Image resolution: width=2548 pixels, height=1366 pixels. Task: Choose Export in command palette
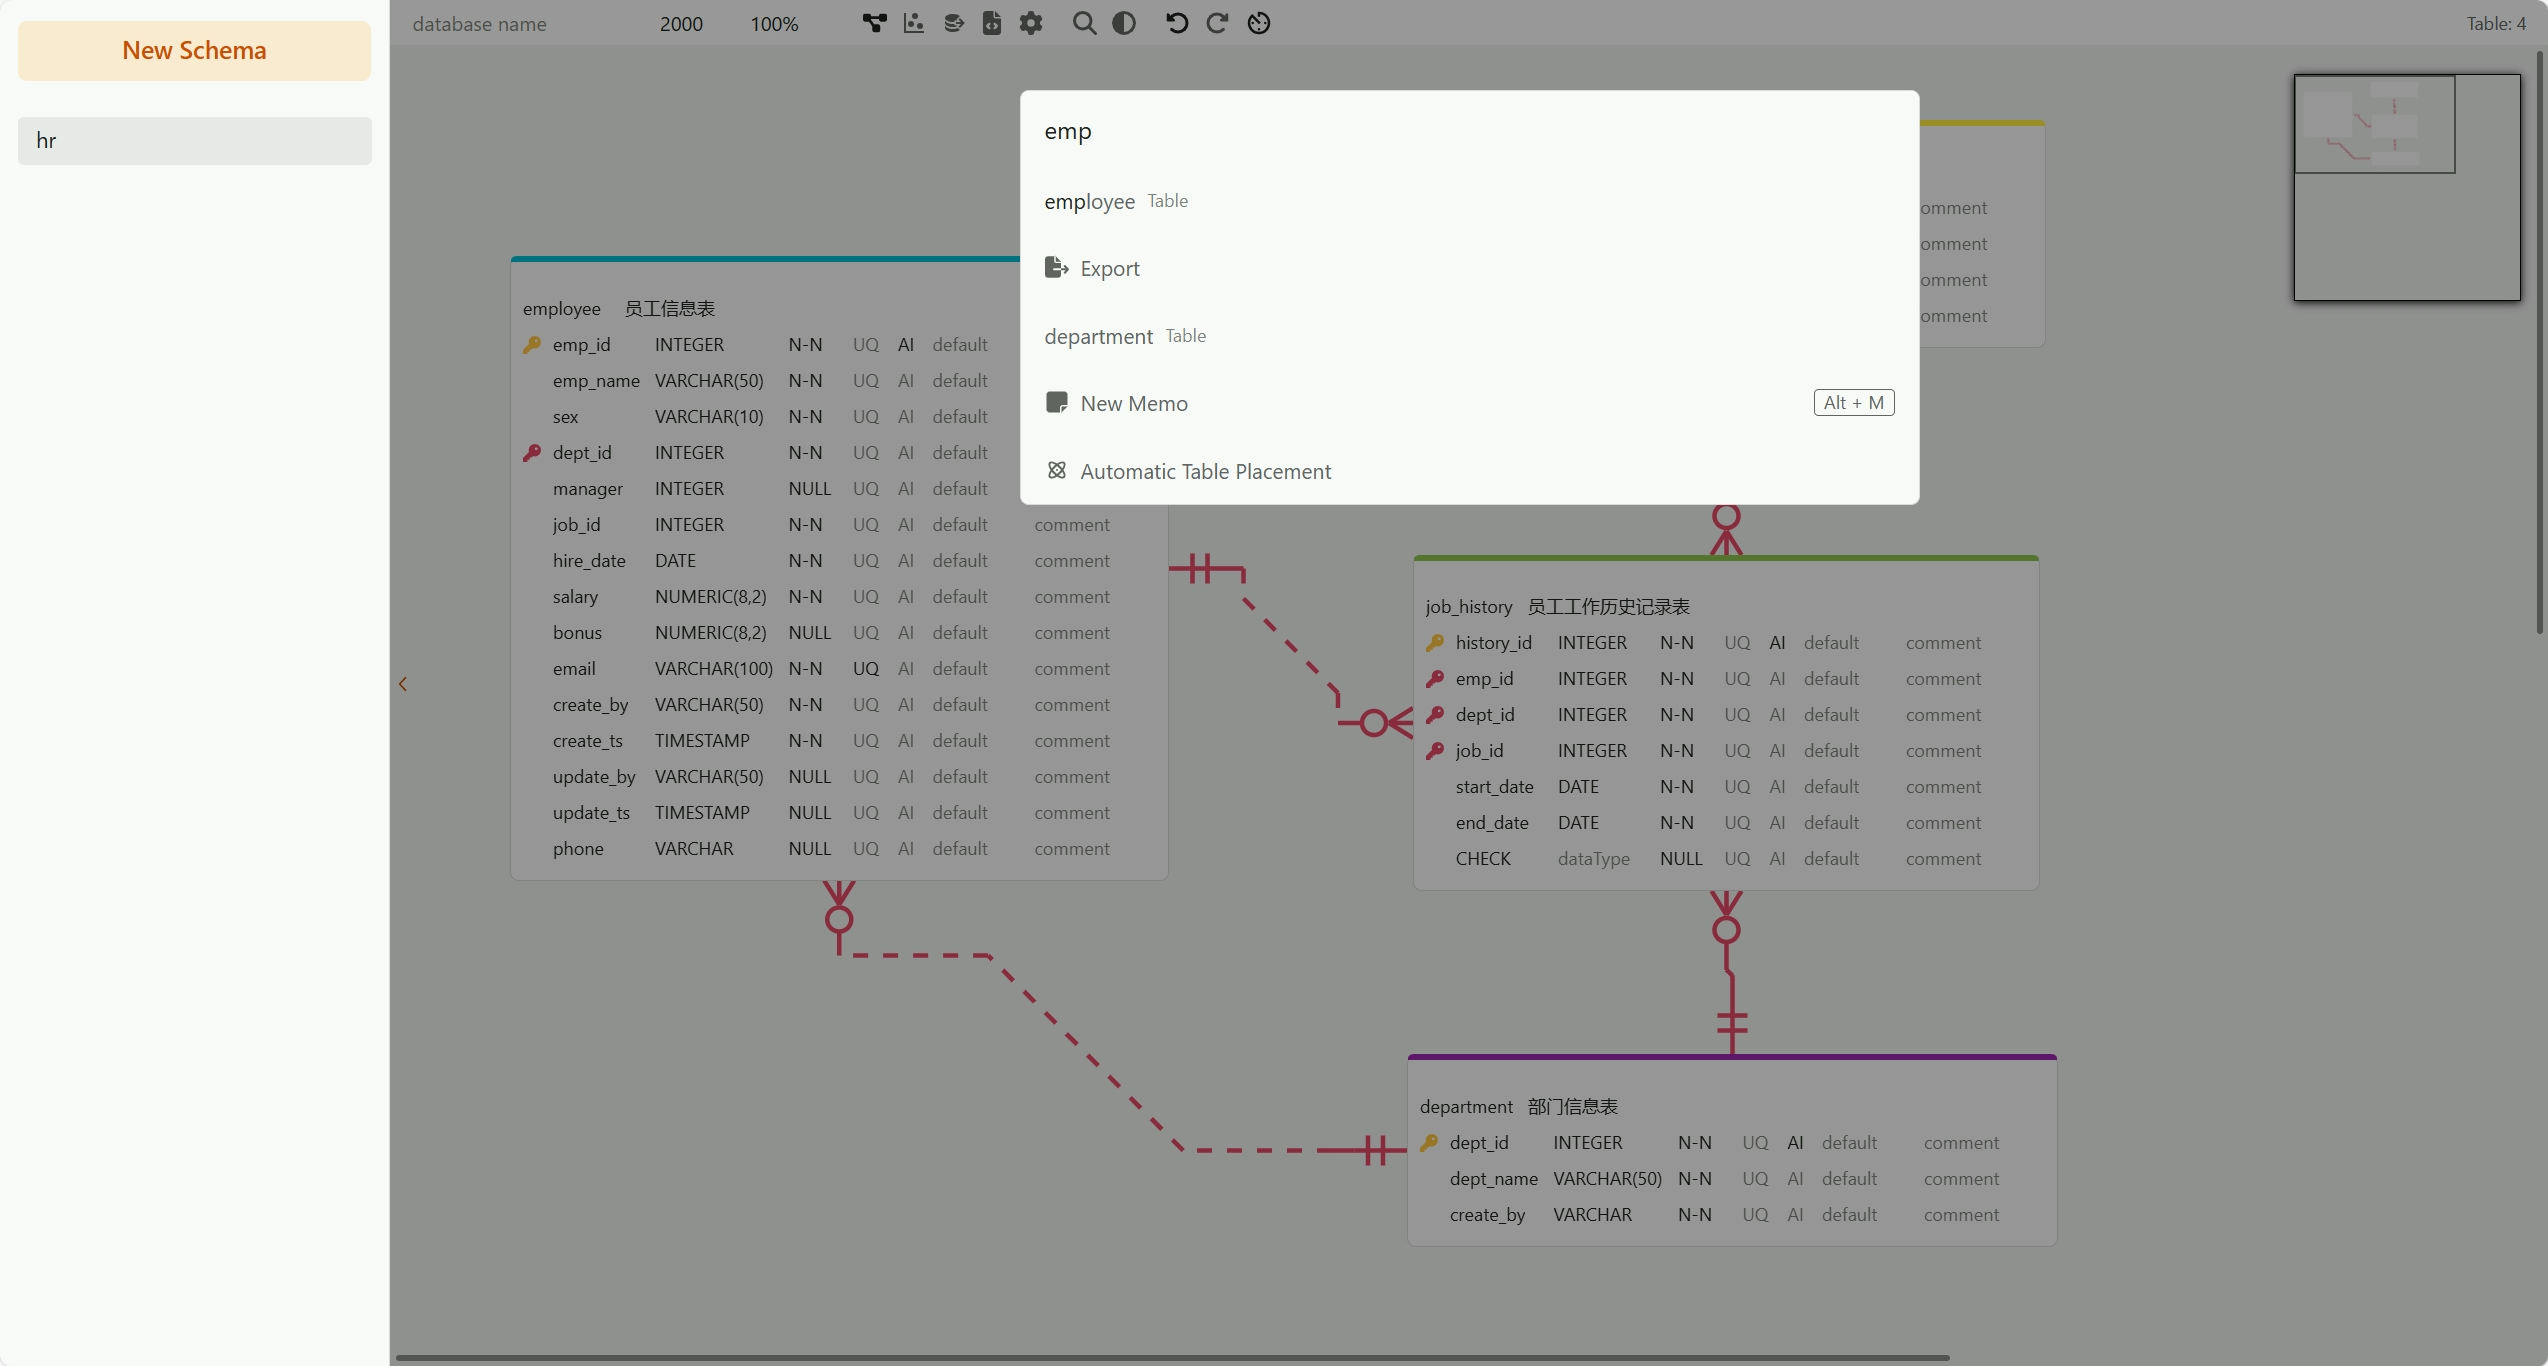[x=1109, y=269]
